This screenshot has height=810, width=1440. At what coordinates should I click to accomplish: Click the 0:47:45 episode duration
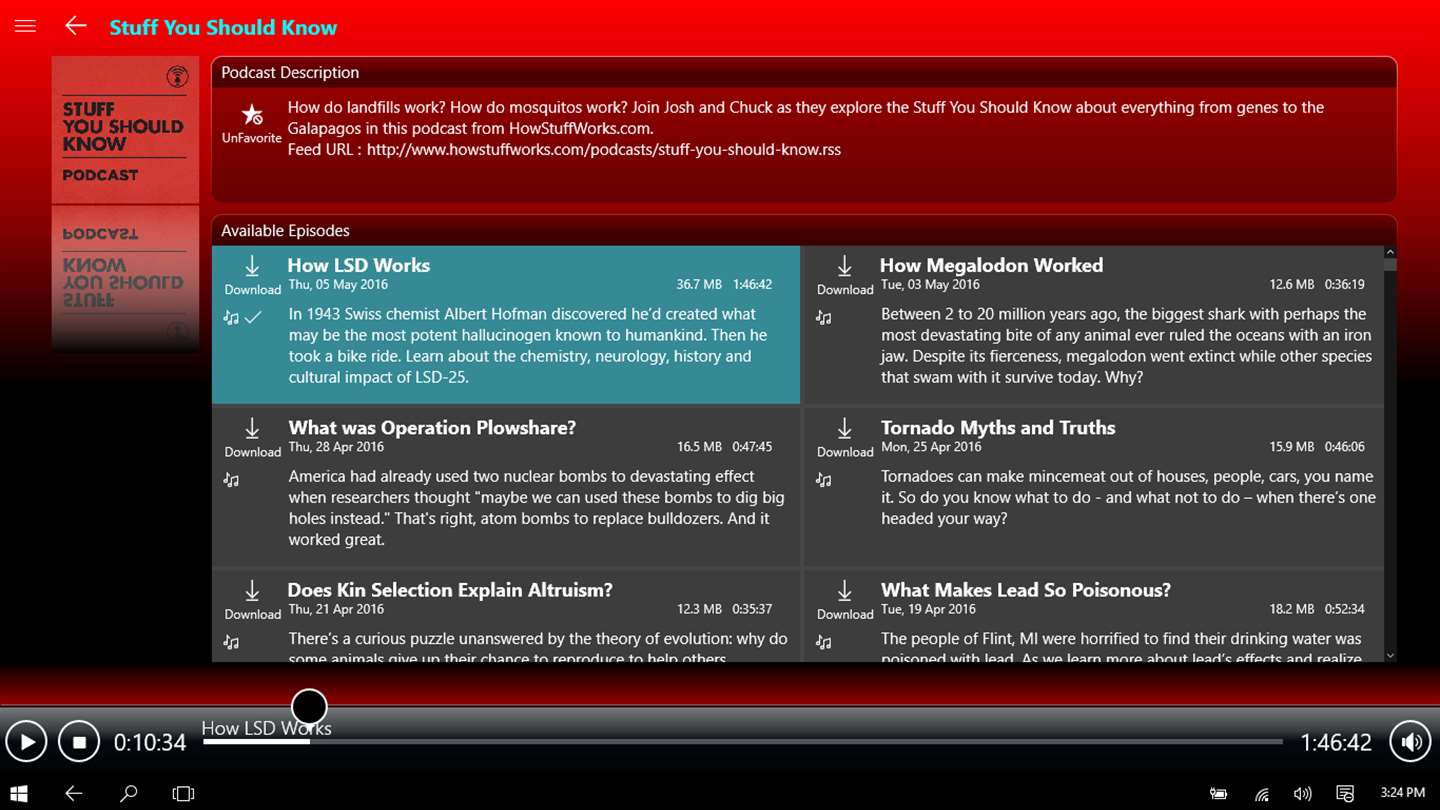click(x=752, y=447)
